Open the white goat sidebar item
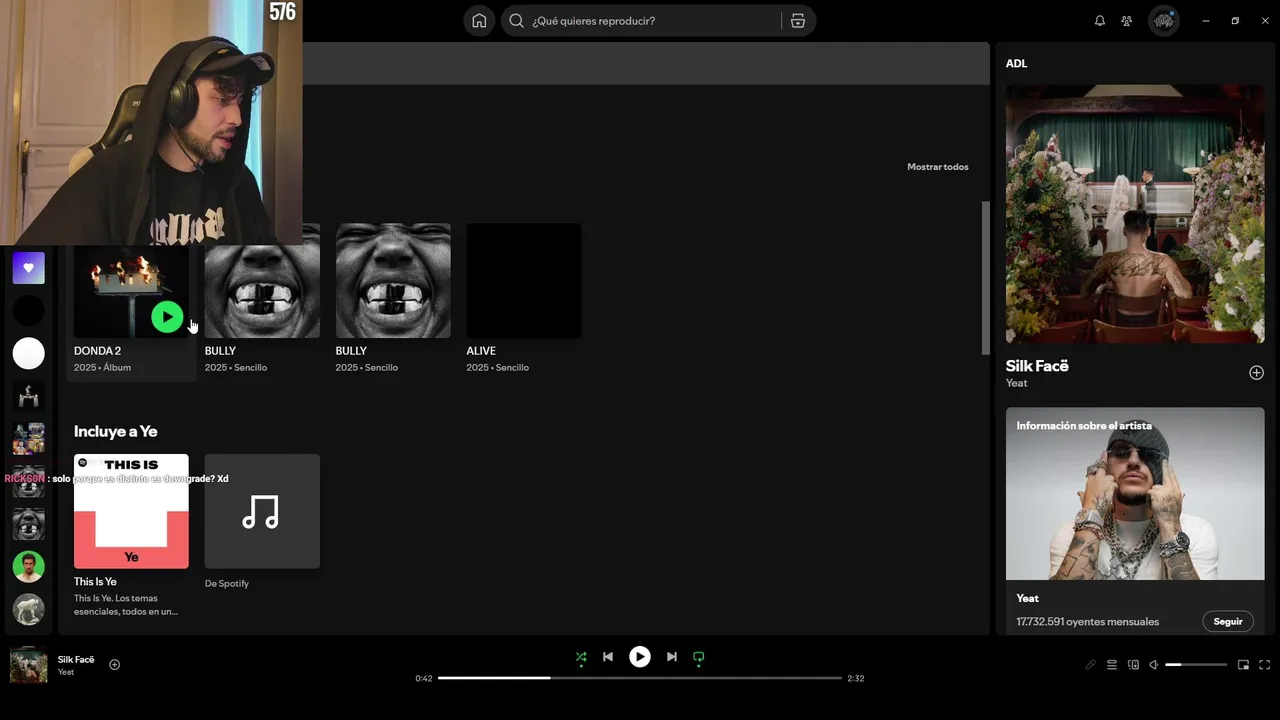Screen dimensions: 1280x720 click(29, 609)
